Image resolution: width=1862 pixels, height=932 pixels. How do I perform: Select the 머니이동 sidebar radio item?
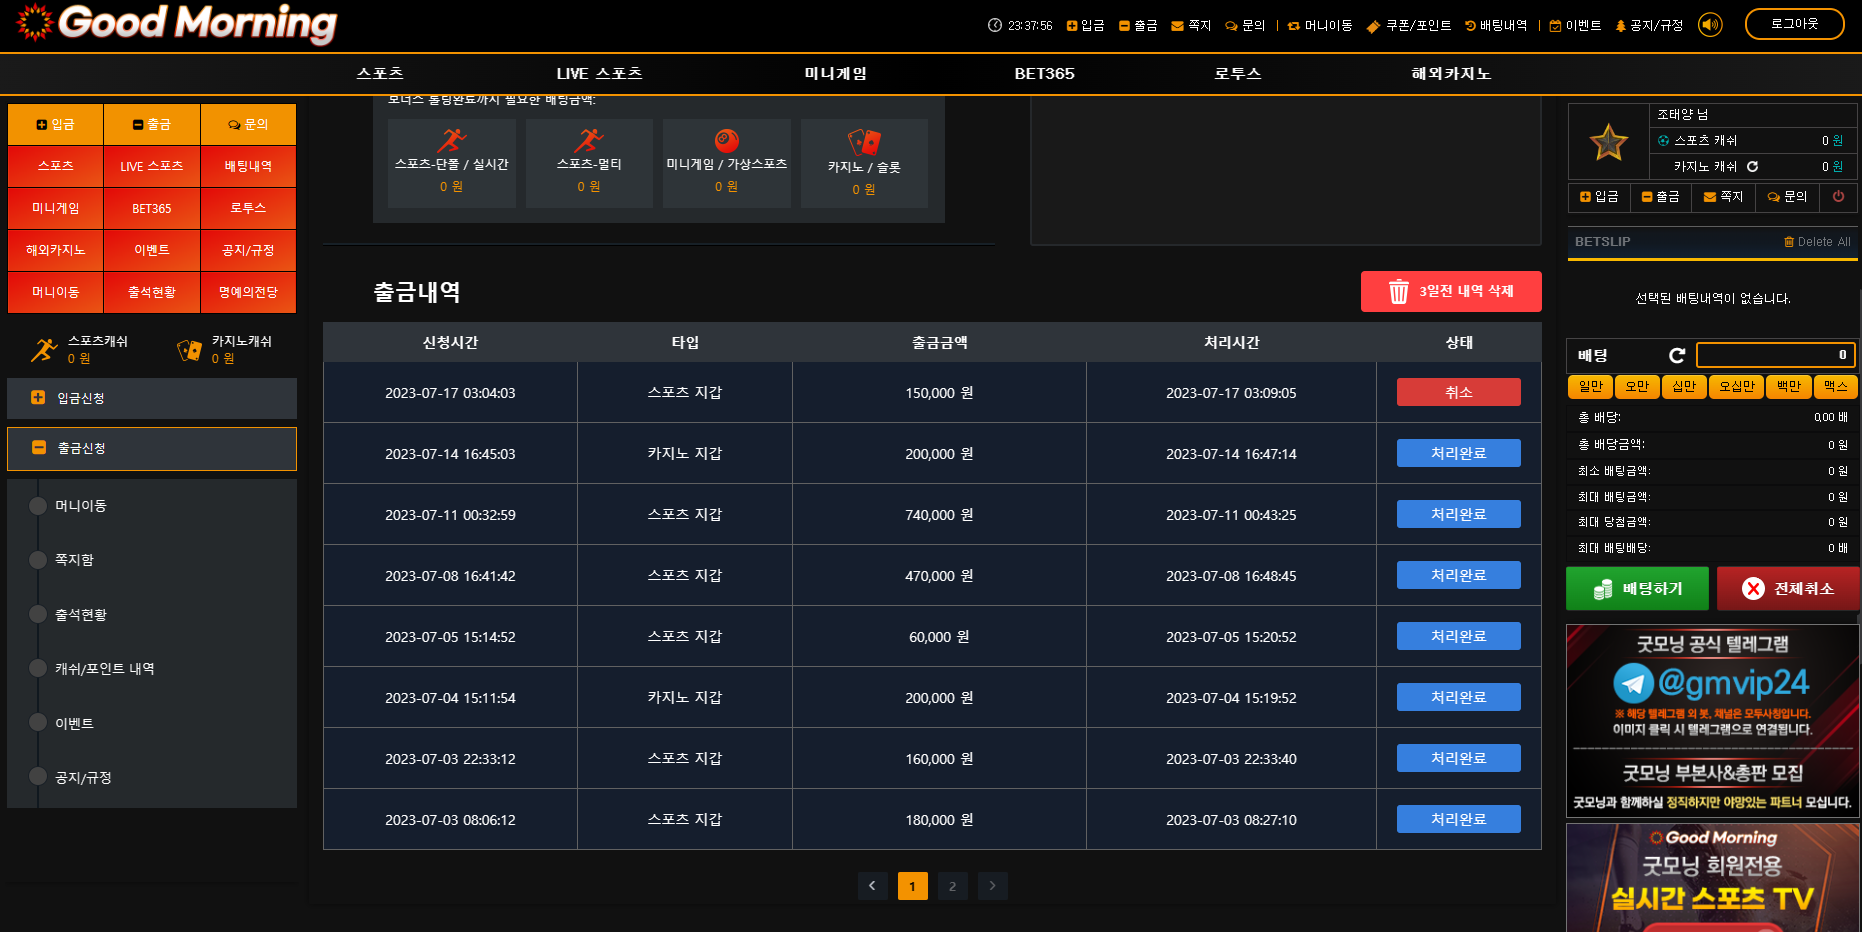[x=38, y=506]
